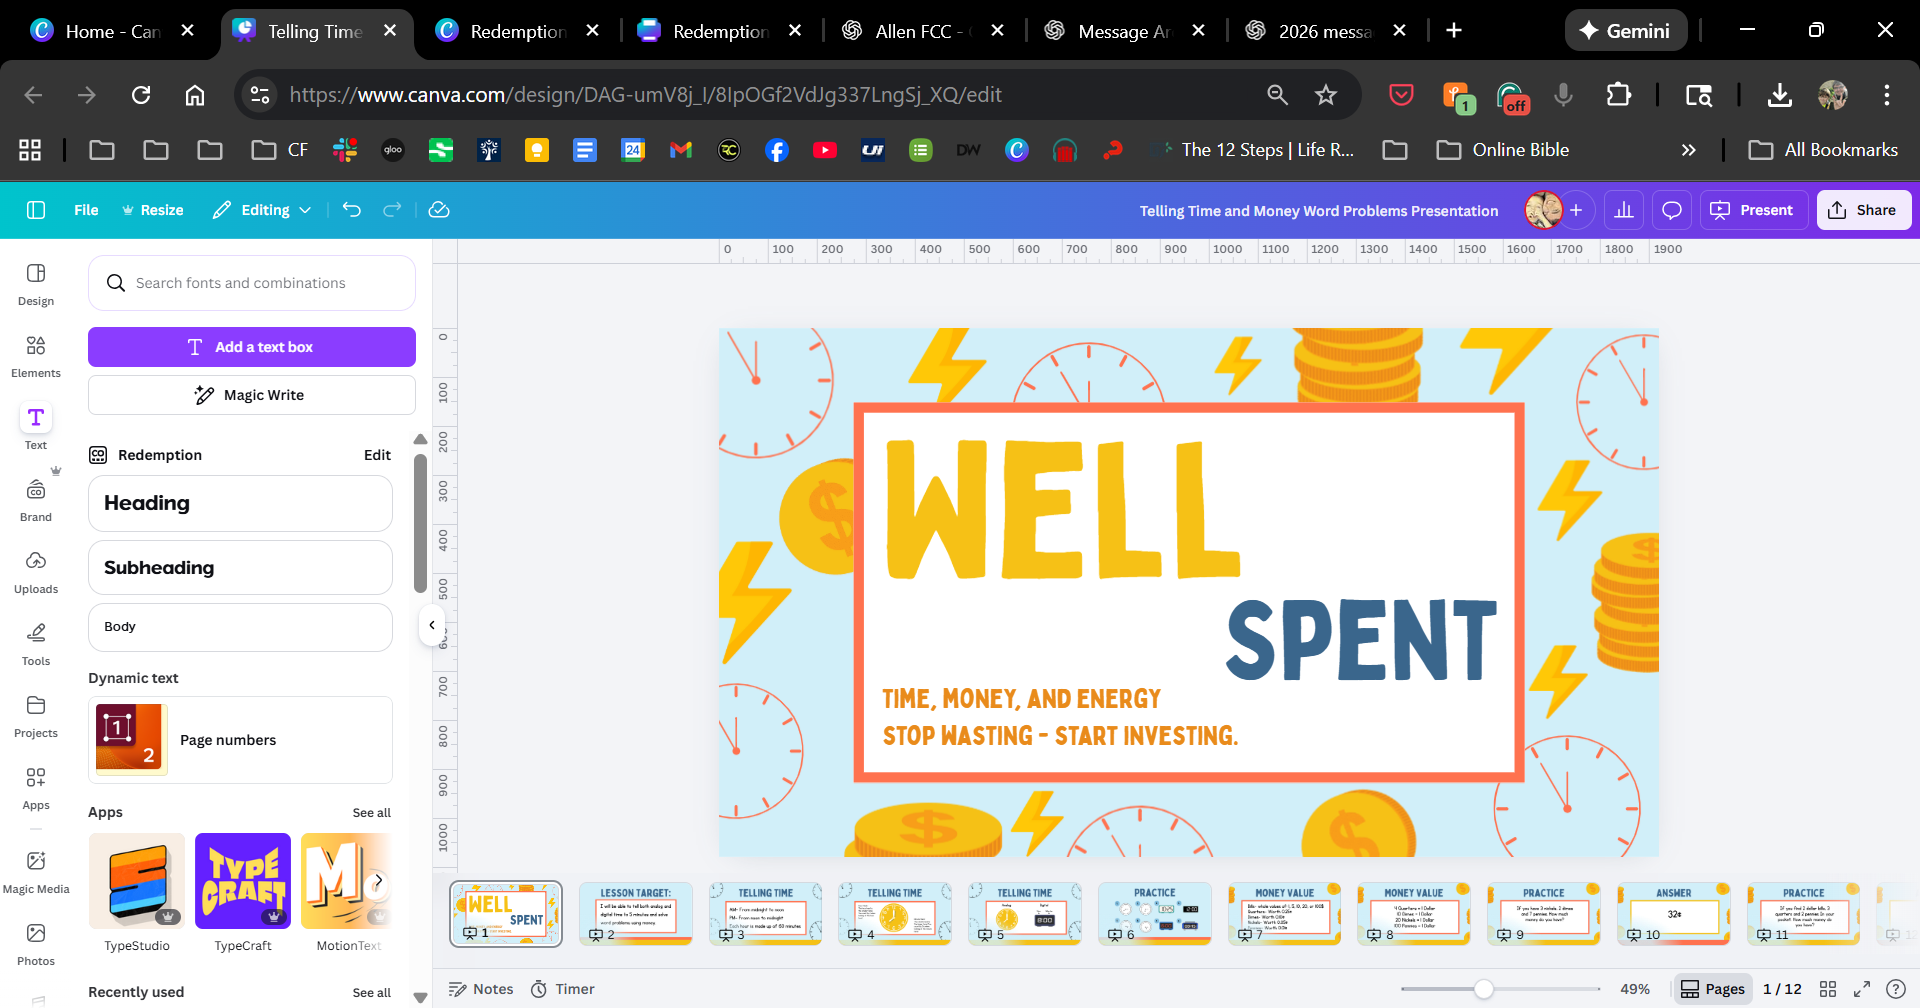Open the File menu
The width and height of the screenshot is (1920, 1008).
(86, 210)
